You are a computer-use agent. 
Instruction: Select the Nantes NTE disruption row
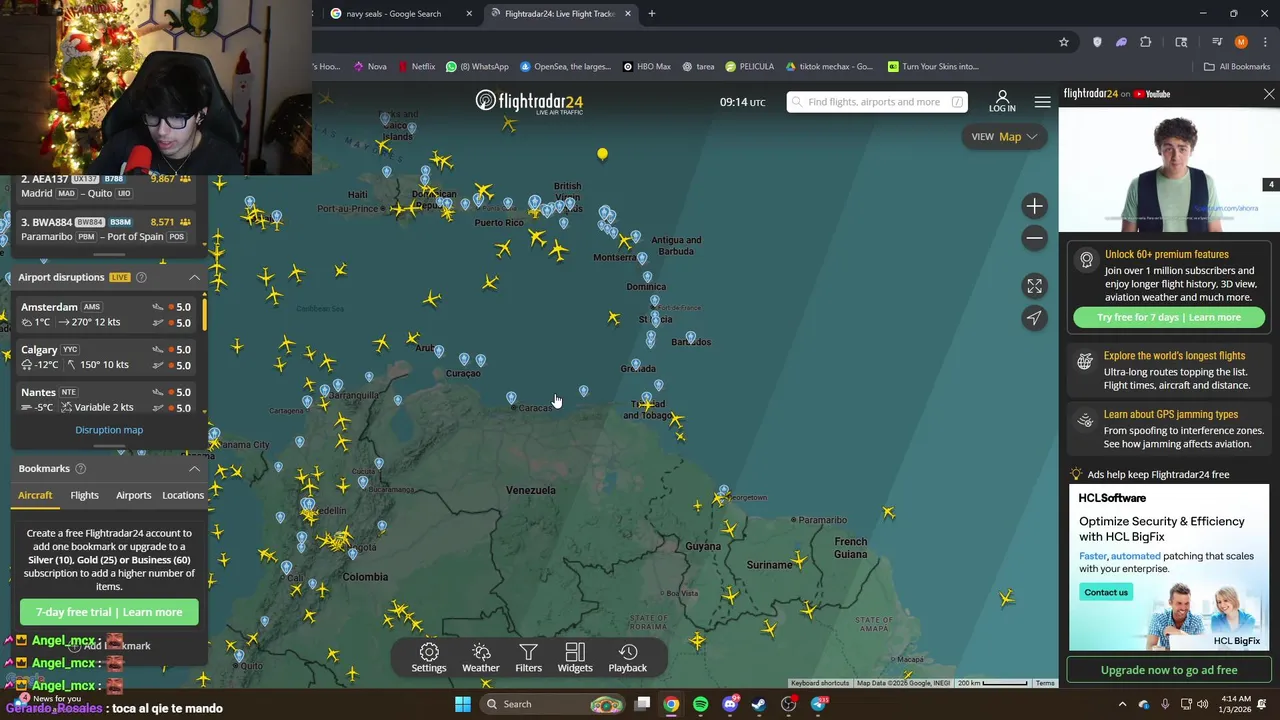(107, 400)
